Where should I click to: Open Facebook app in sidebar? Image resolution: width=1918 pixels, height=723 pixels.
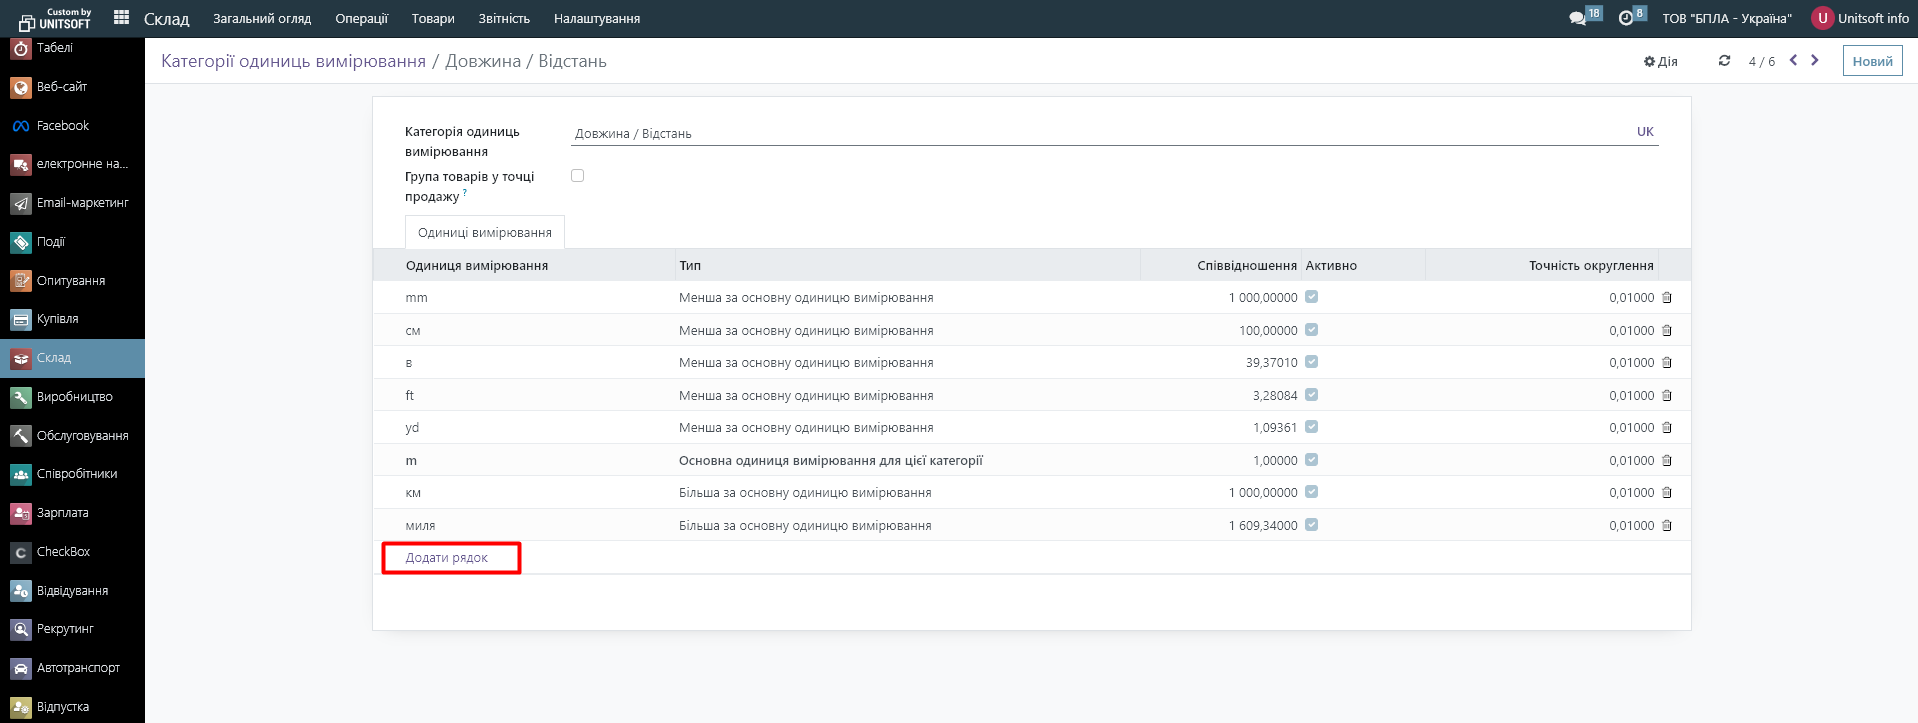(x=62, y=126)
